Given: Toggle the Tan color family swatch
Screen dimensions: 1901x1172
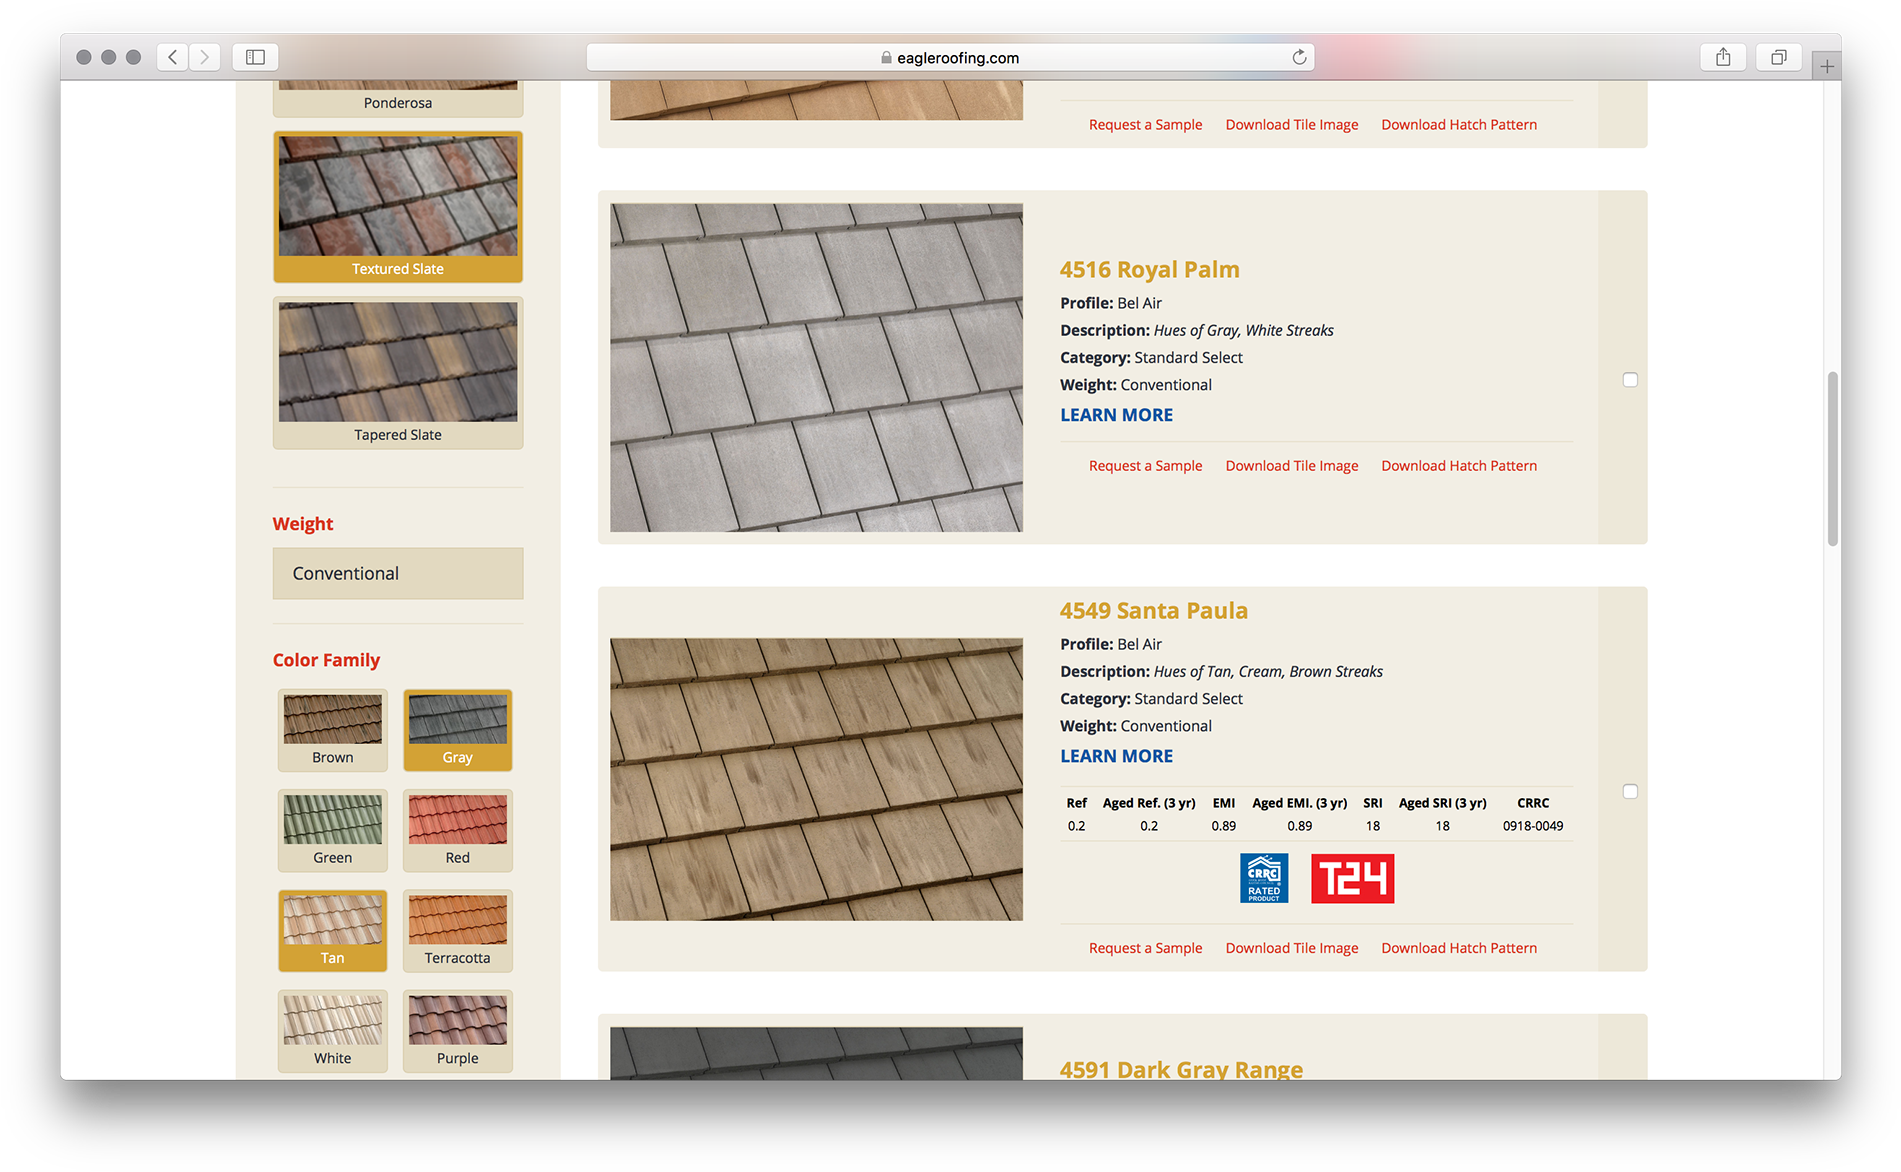Looking at the screenshot, I should pyautogui.click(x=333, y=930).
